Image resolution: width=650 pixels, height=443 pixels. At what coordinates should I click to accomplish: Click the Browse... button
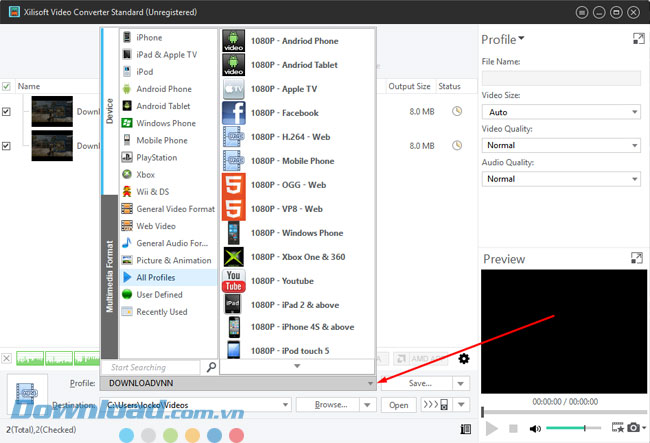pos(328,404)
